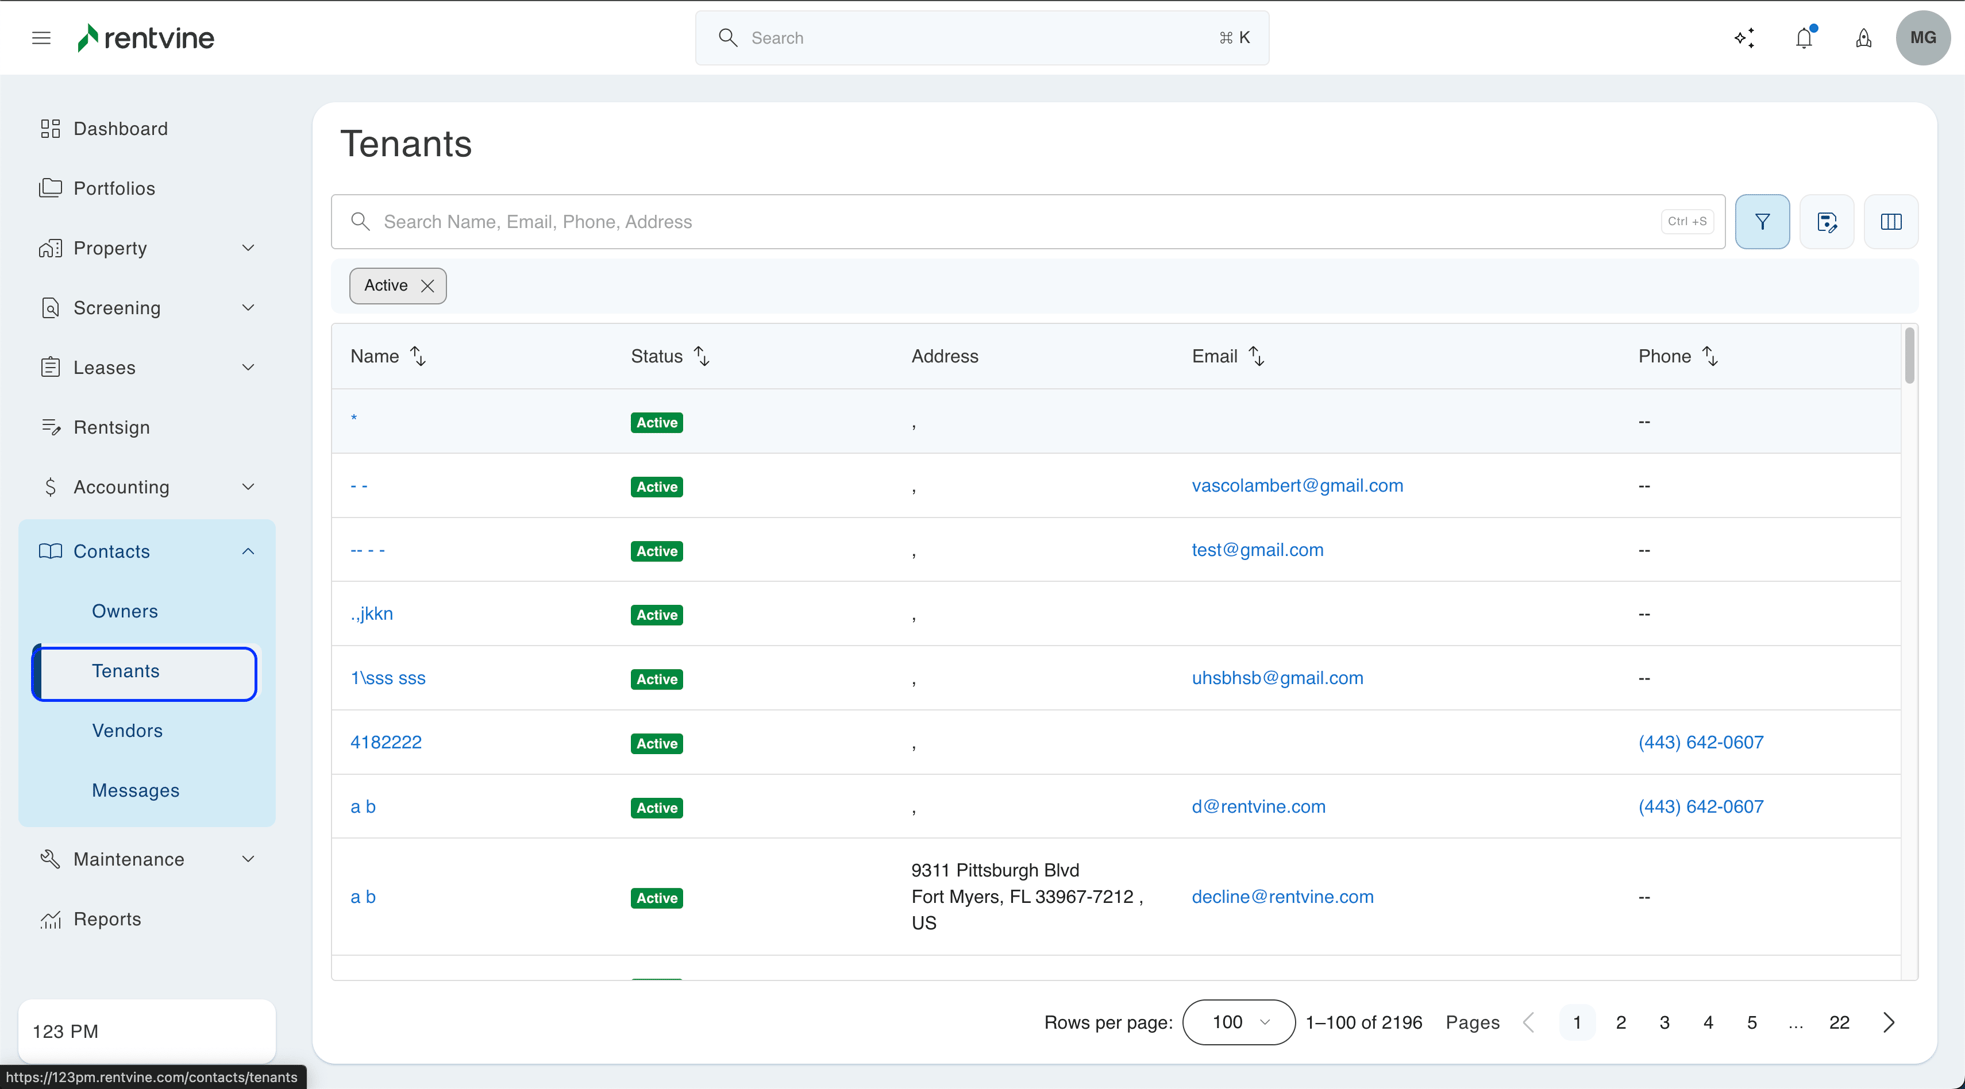Open the column settings icon
This screenshot has height=1089, width=1965.
coord(1891,221)
